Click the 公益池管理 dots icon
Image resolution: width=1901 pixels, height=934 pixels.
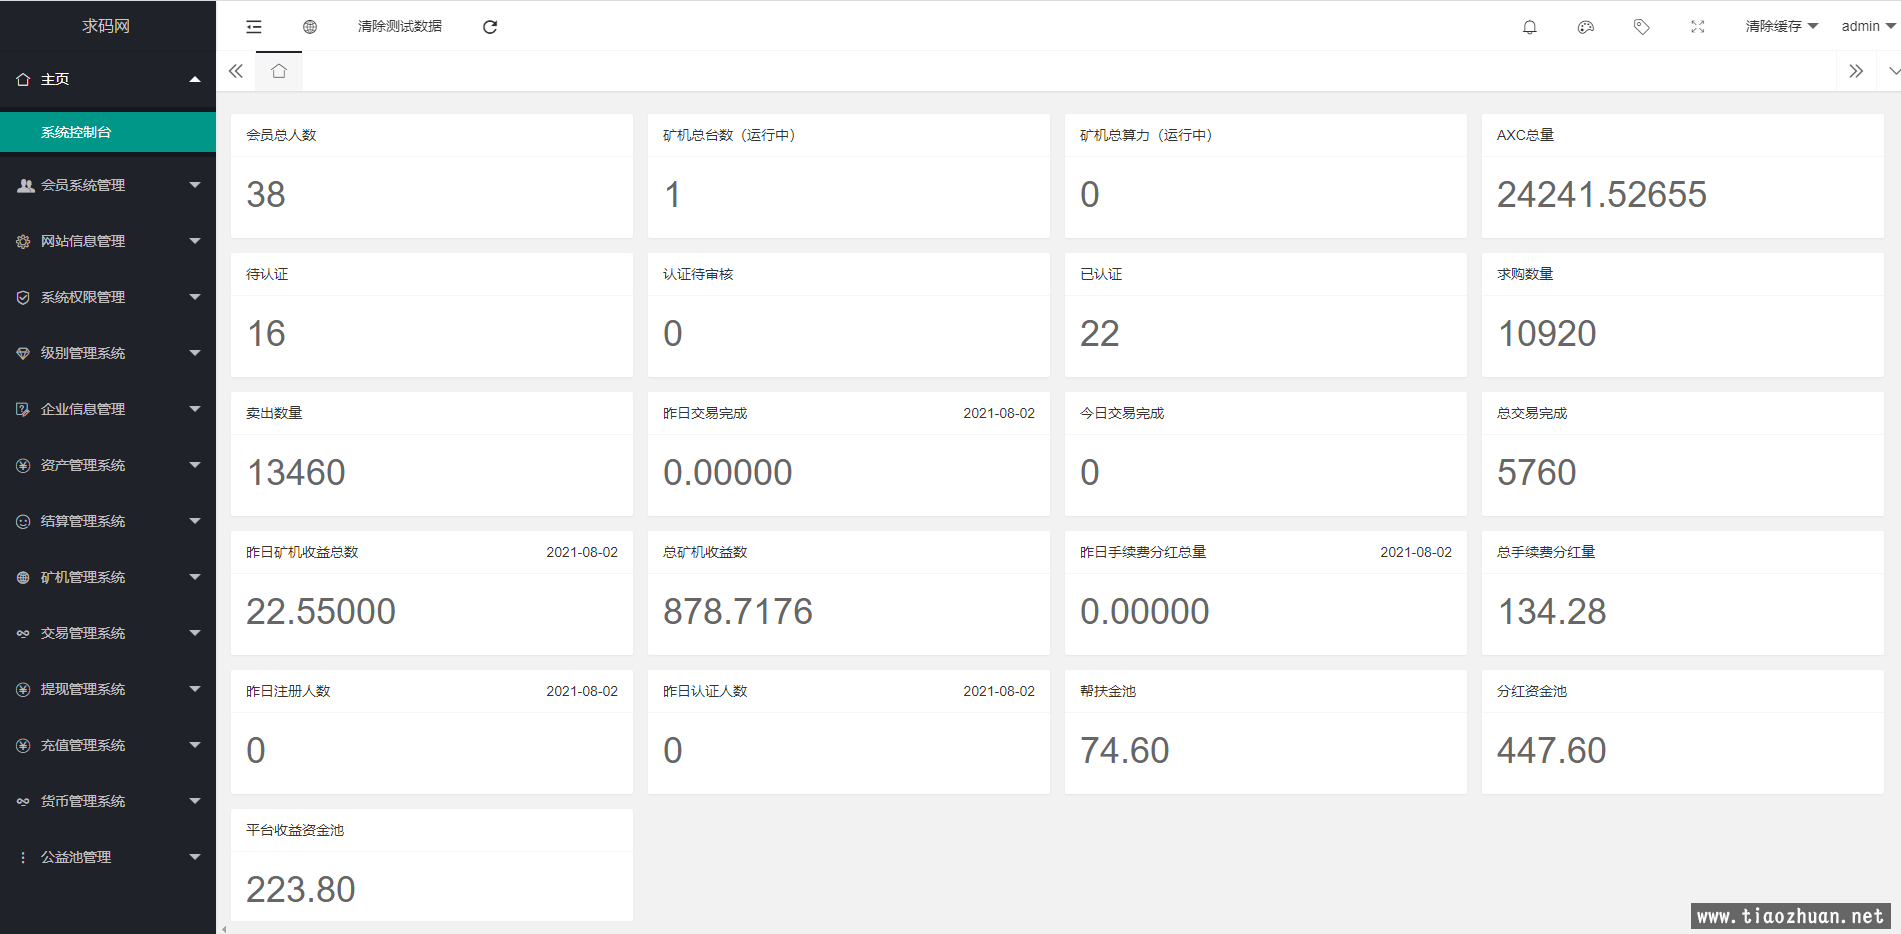tap(23, 857)
